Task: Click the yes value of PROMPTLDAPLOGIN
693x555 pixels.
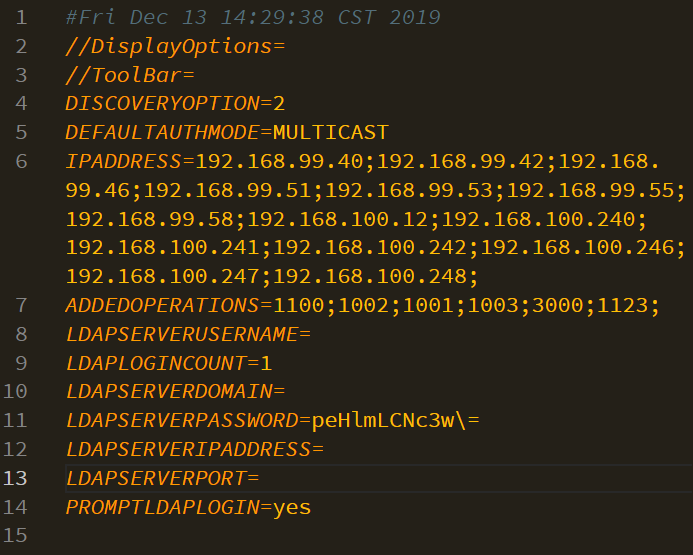Action: [x=292, y=507]
